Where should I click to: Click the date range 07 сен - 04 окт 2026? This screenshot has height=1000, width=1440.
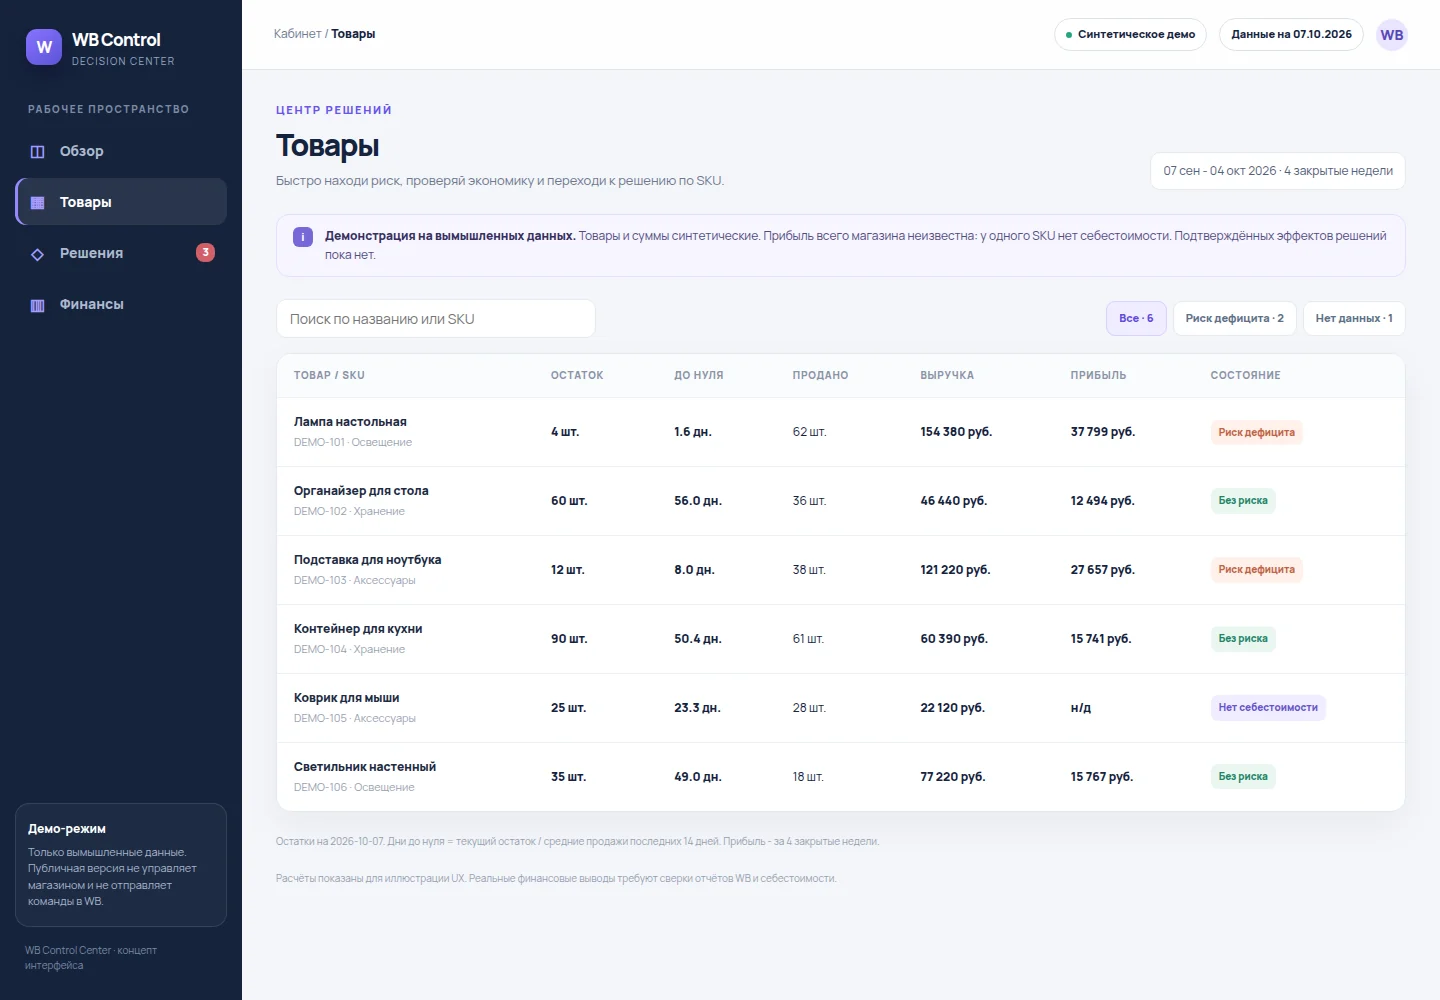click(x=1278, y=171)
